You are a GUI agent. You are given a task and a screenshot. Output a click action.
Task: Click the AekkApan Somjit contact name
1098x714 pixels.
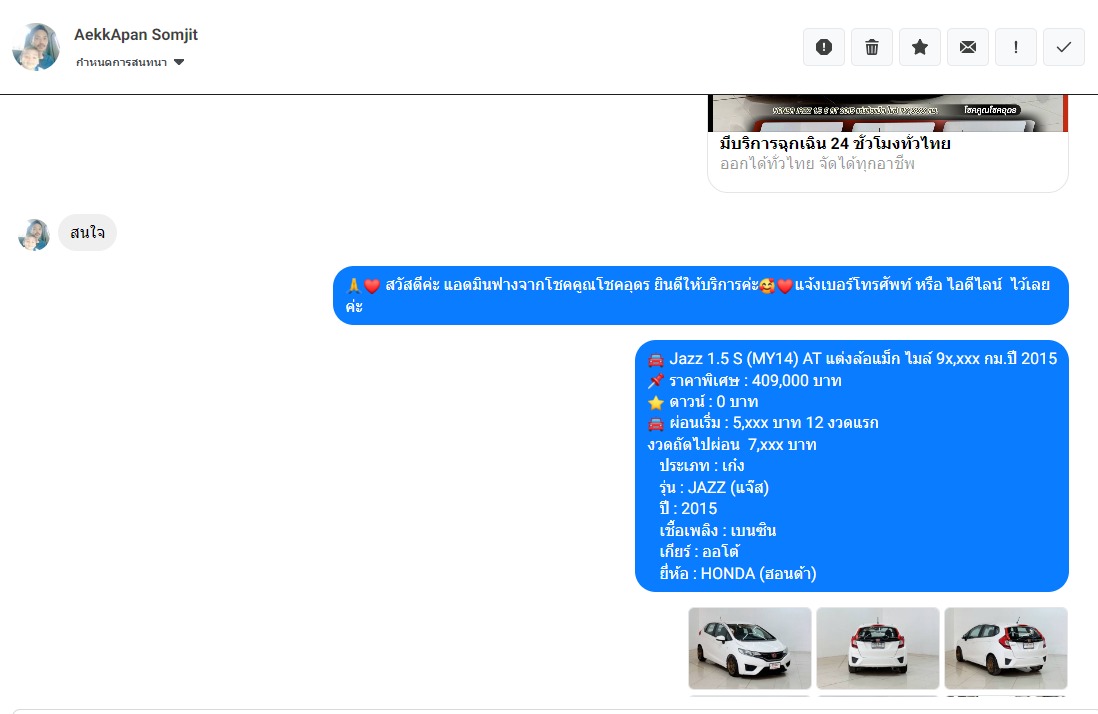click(136, 34)
